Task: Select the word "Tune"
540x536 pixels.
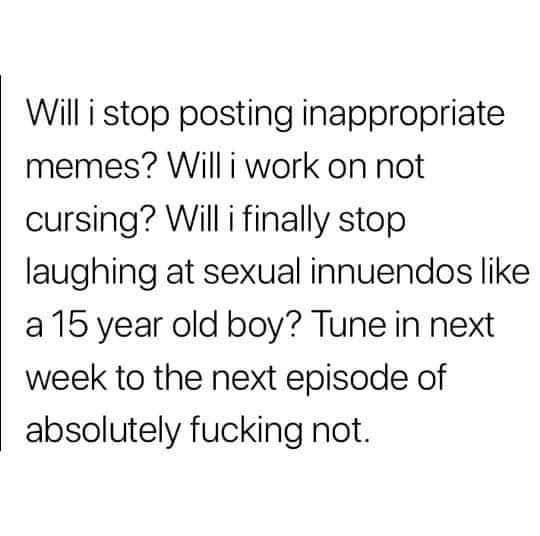Action: click(347, 325)
